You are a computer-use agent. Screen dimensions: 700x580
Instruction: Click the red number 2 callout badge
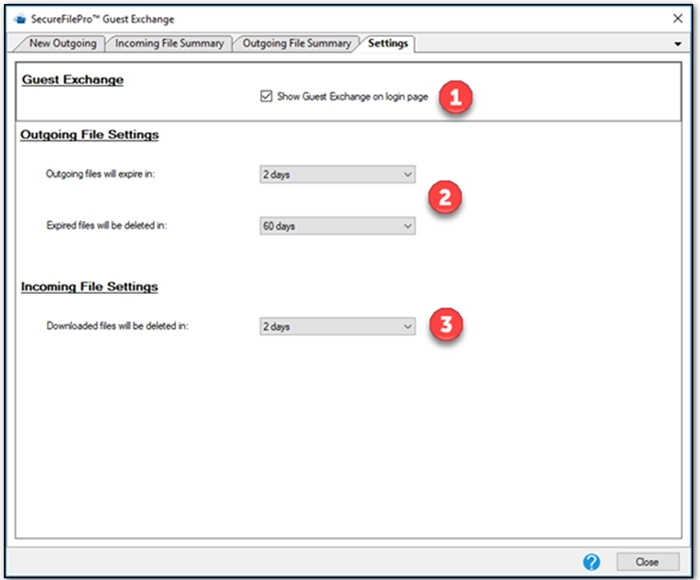444,197
